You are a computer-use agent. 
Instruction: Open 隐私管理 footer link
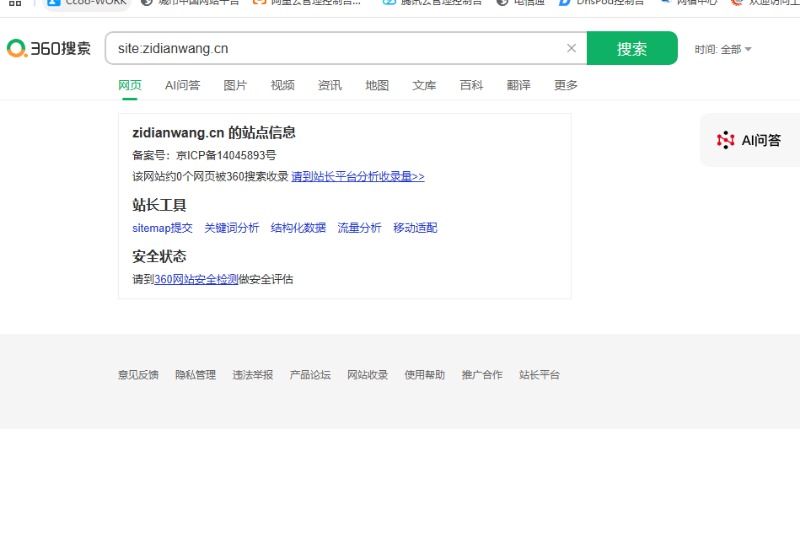(x=195, y=375)
